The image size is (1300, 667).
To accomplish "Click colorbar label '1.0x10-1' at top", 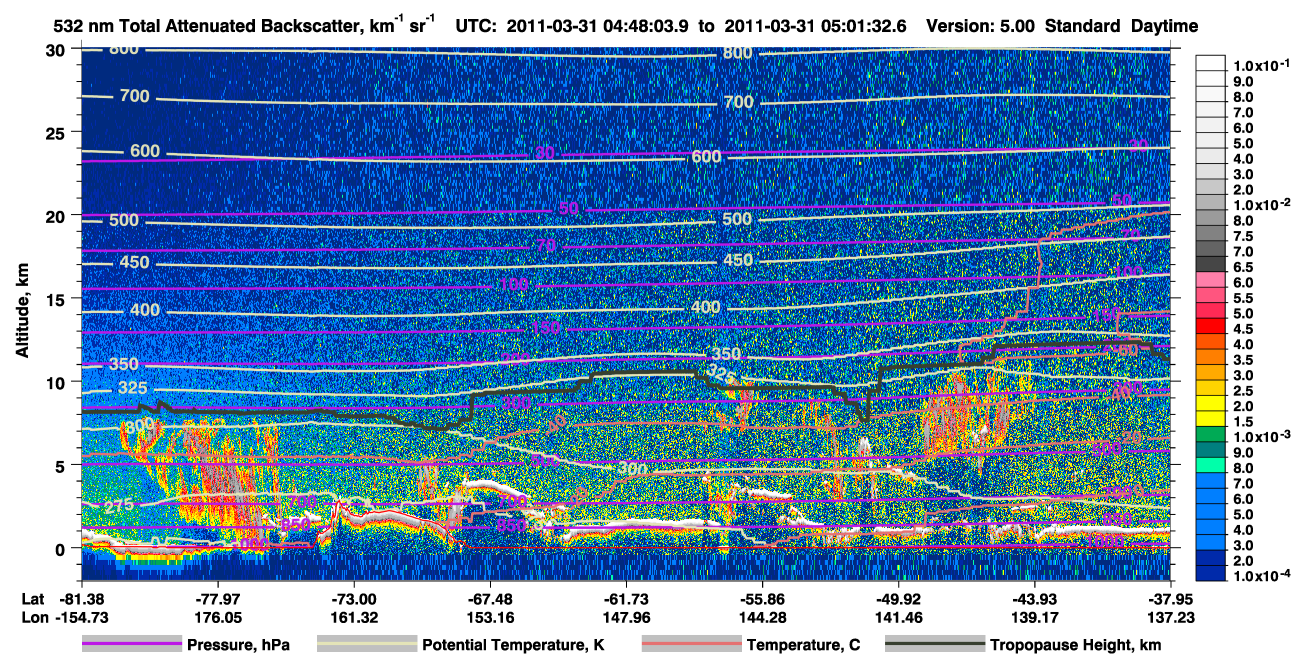I will (1264, 64).
